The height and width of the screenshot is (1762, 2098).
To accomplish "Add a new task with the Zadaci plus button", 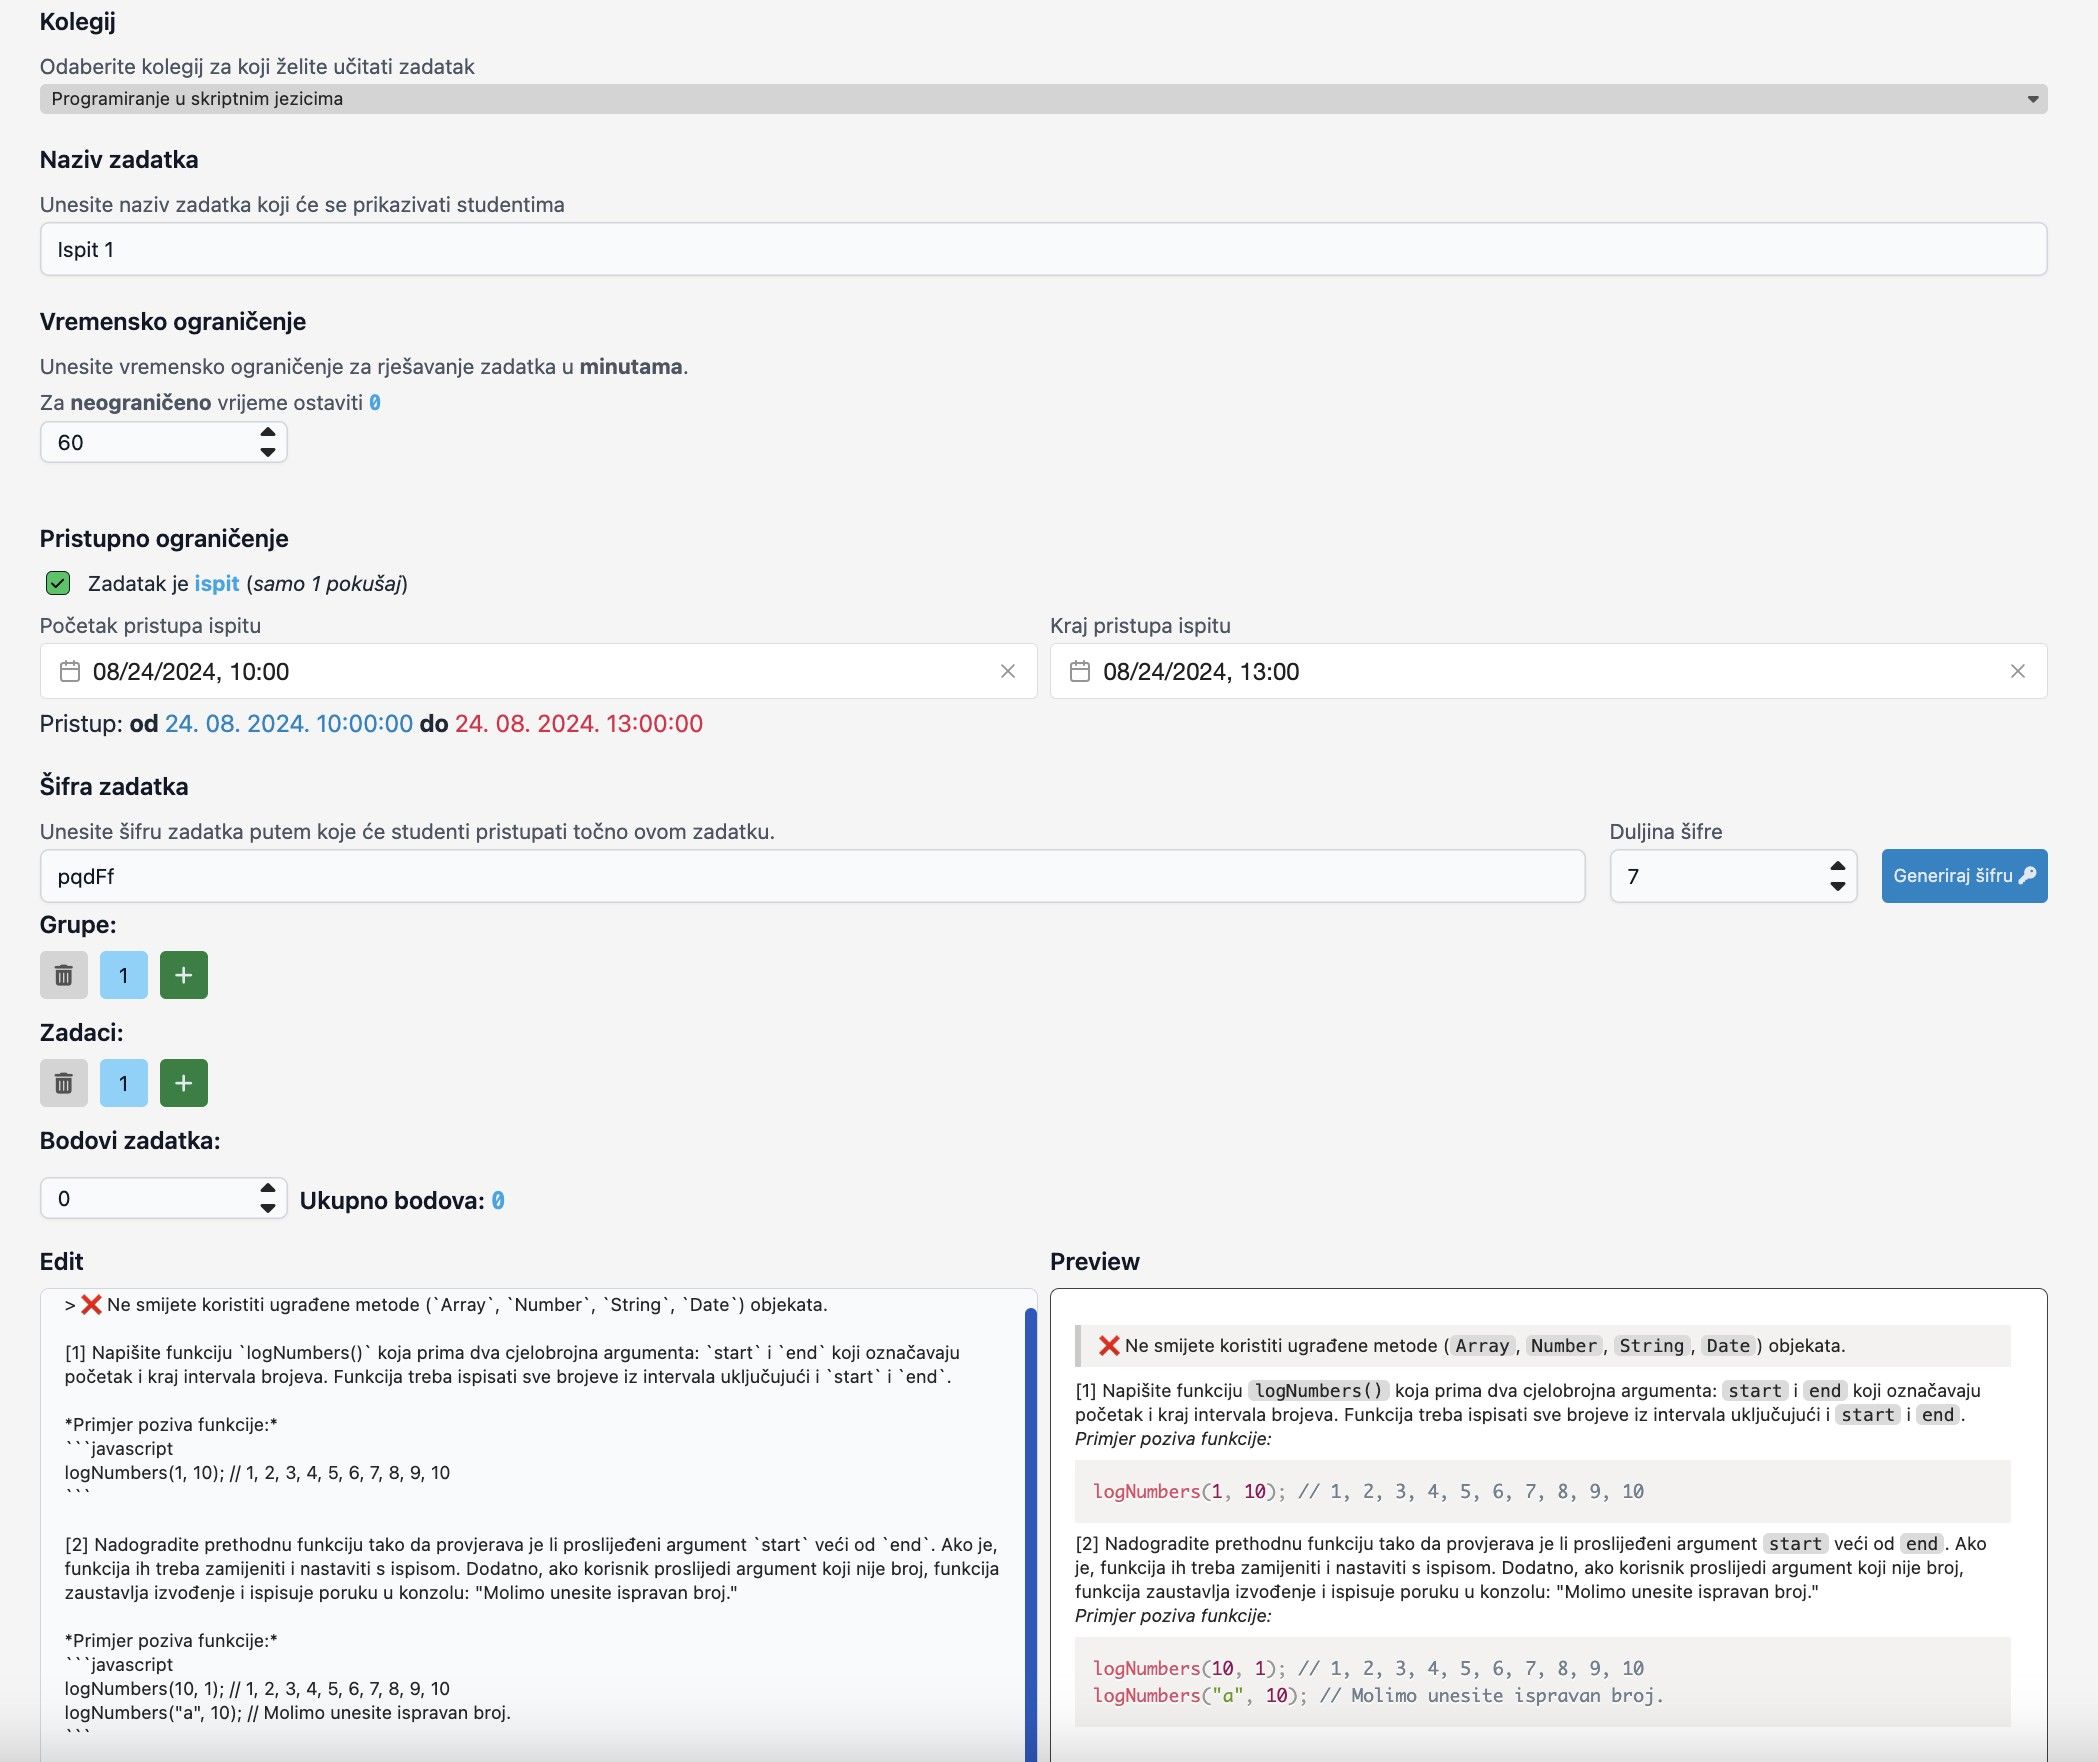I will (184, 1083).
